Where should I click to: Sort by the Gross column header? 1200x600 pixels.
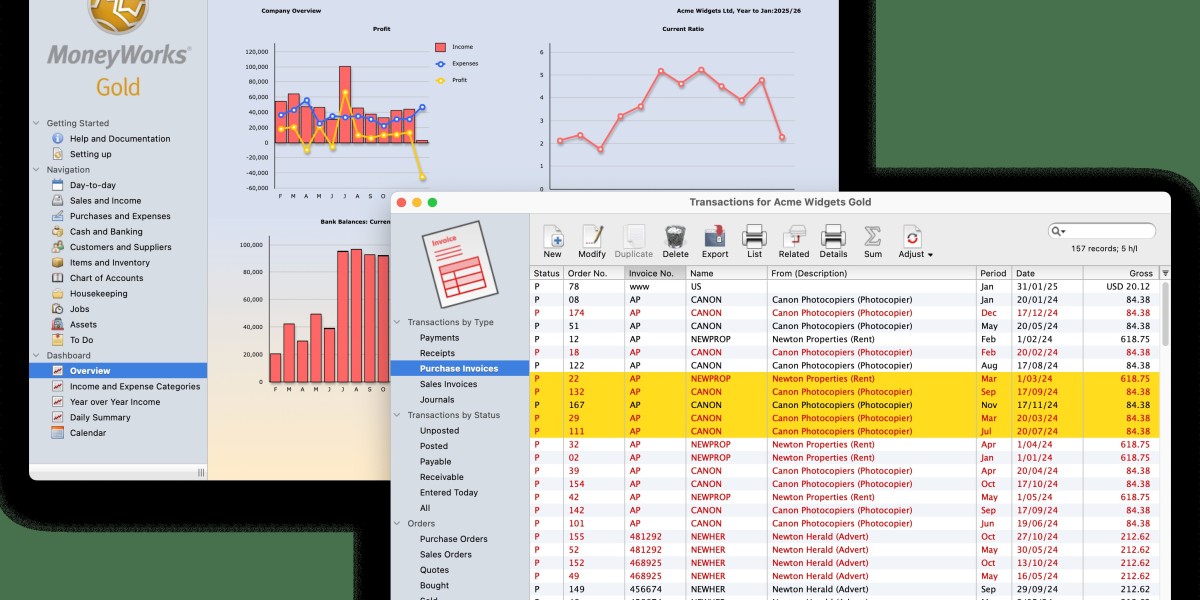click(x=1120, y=273)
